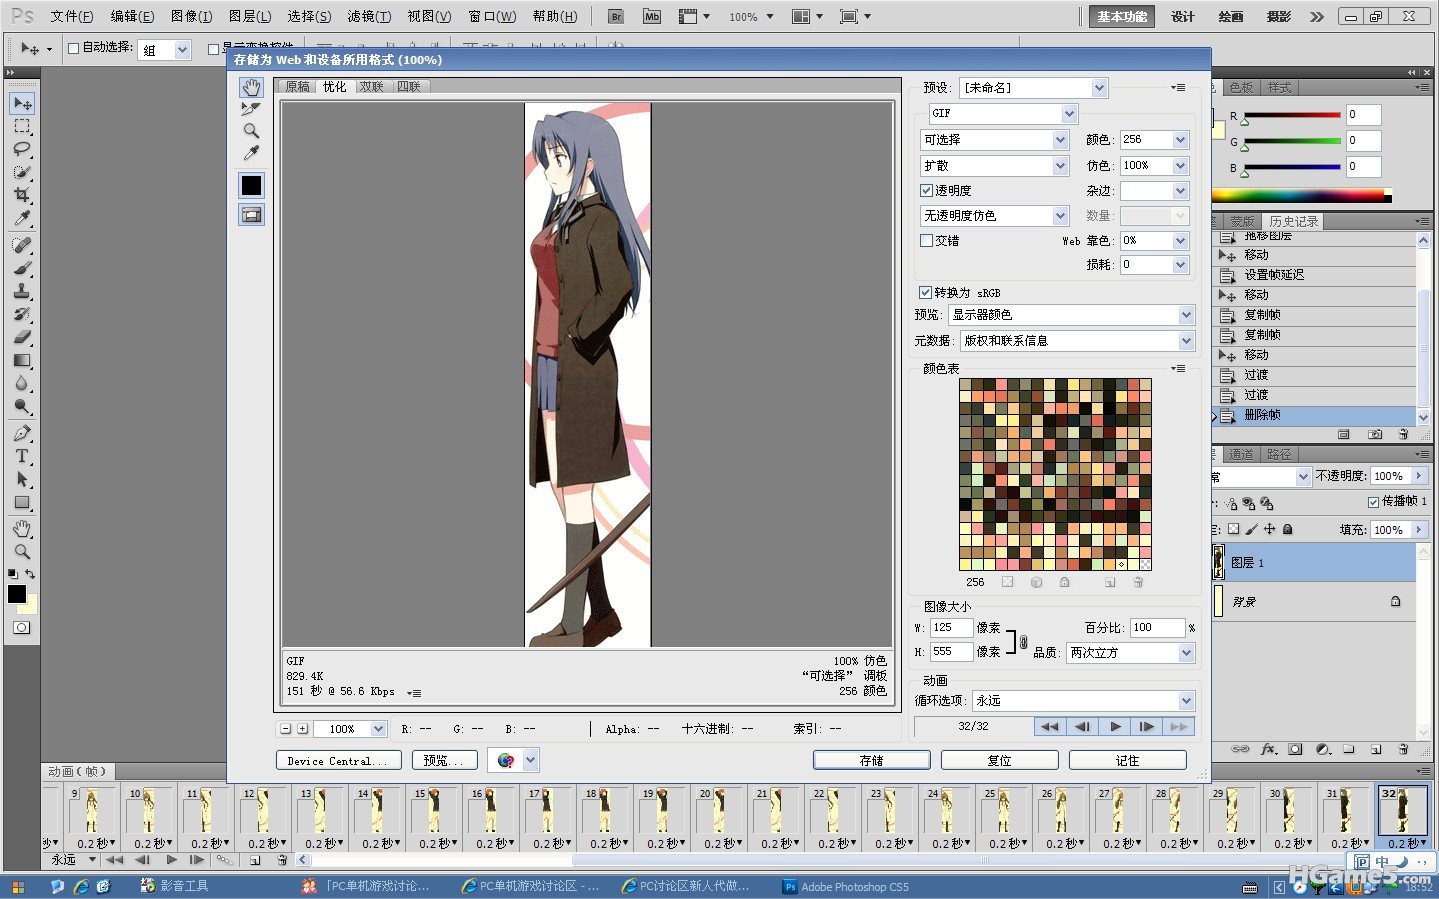Switch to the 原稿 original tab

298,87
